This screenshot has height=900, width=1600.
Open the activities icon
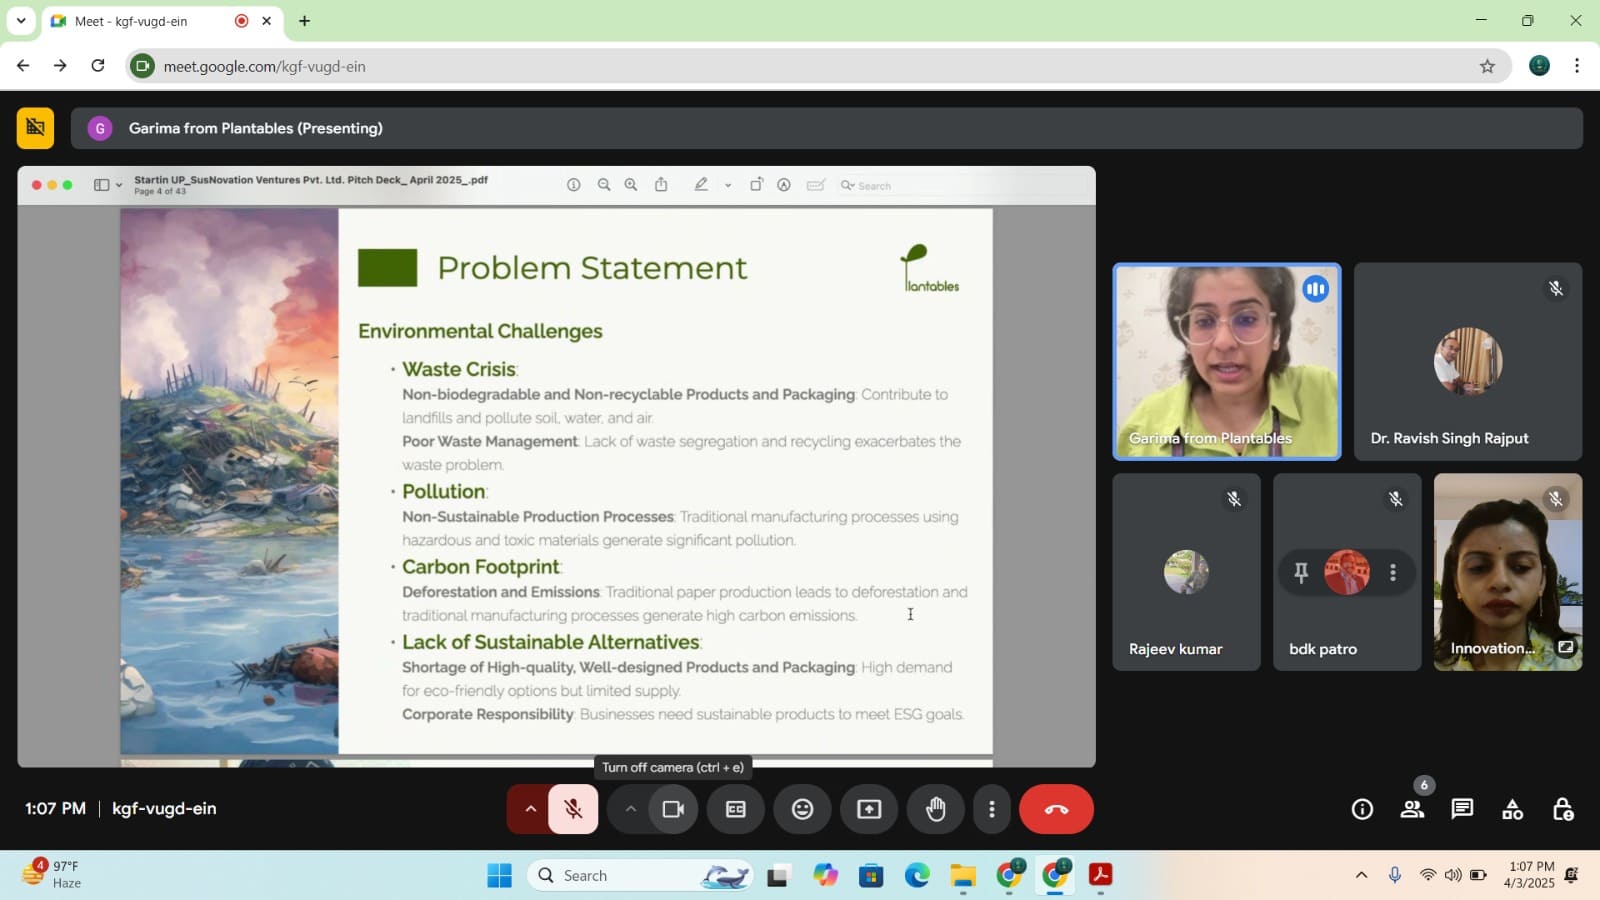(1512, 809)
